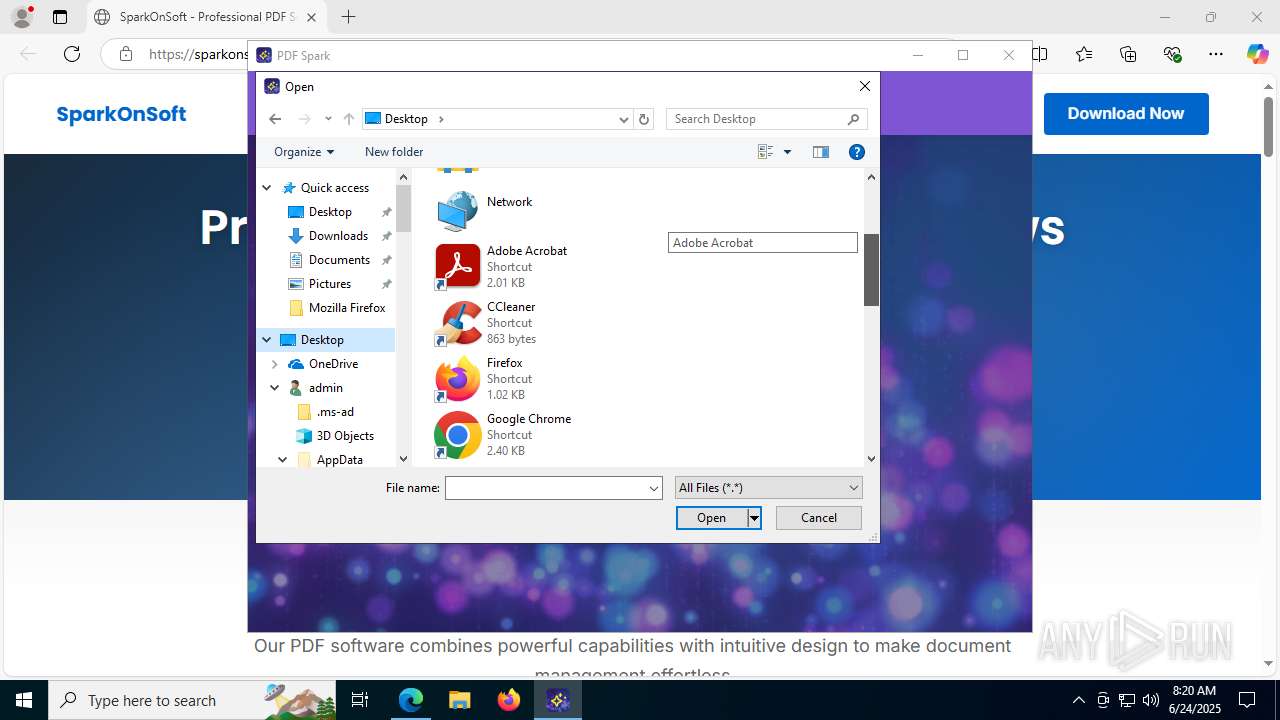Open recent locations dropdown arrow
The width and height of the screenshot is (1280, 720).
[328, 119]
